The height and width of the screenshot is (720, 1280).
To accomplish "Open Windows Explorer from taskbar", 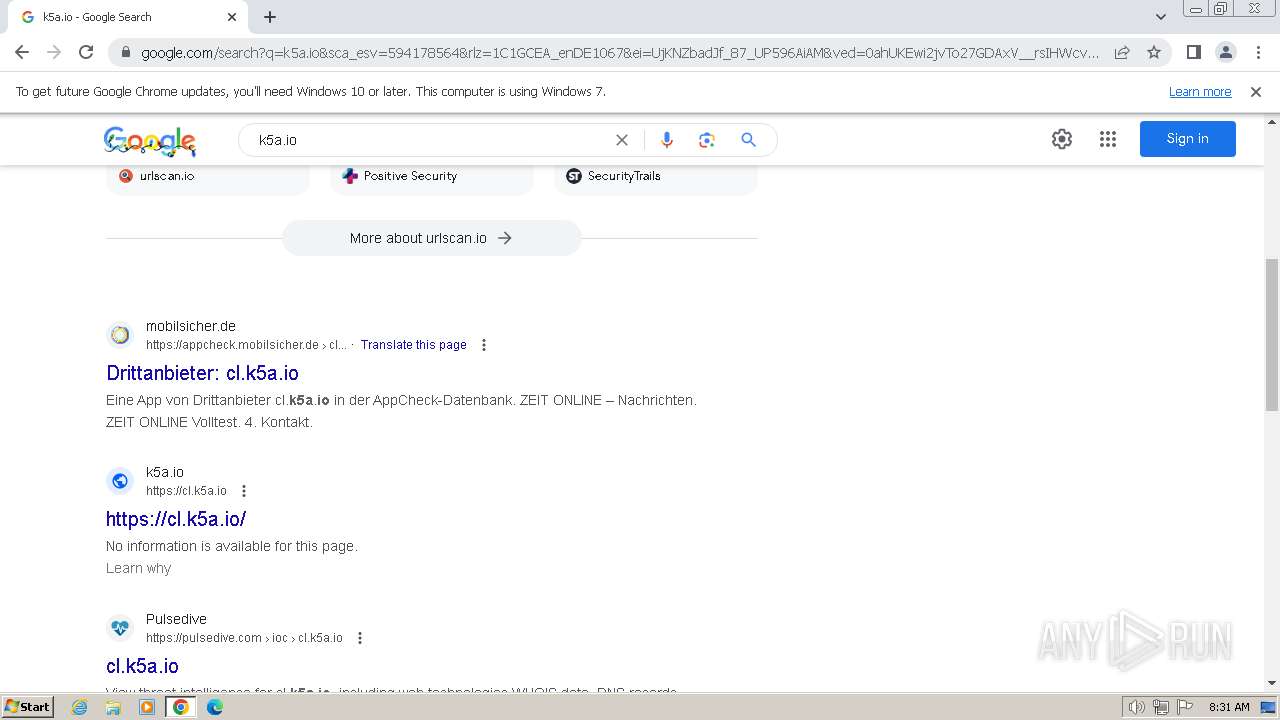I will point(113,707).
